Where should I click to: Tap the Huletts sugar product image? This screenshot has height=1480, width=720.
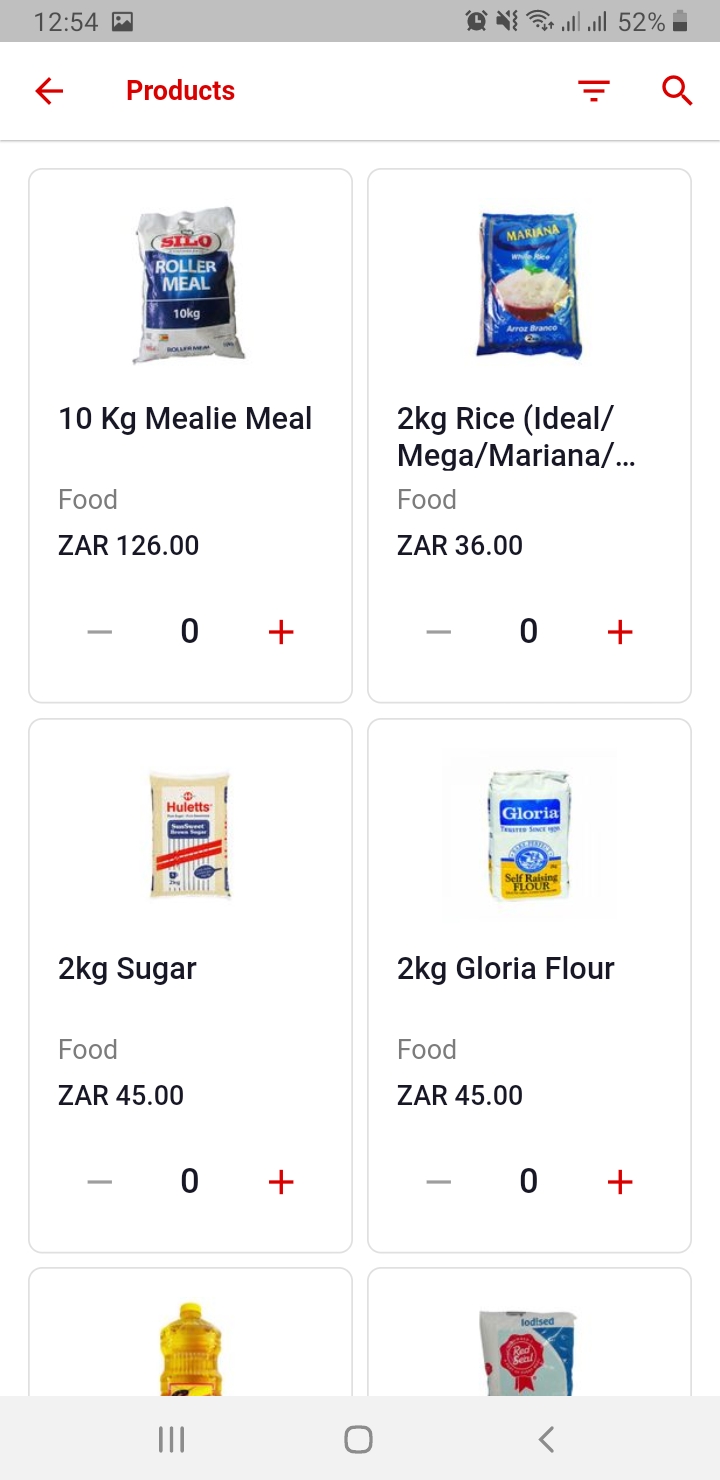click(189, 834)
